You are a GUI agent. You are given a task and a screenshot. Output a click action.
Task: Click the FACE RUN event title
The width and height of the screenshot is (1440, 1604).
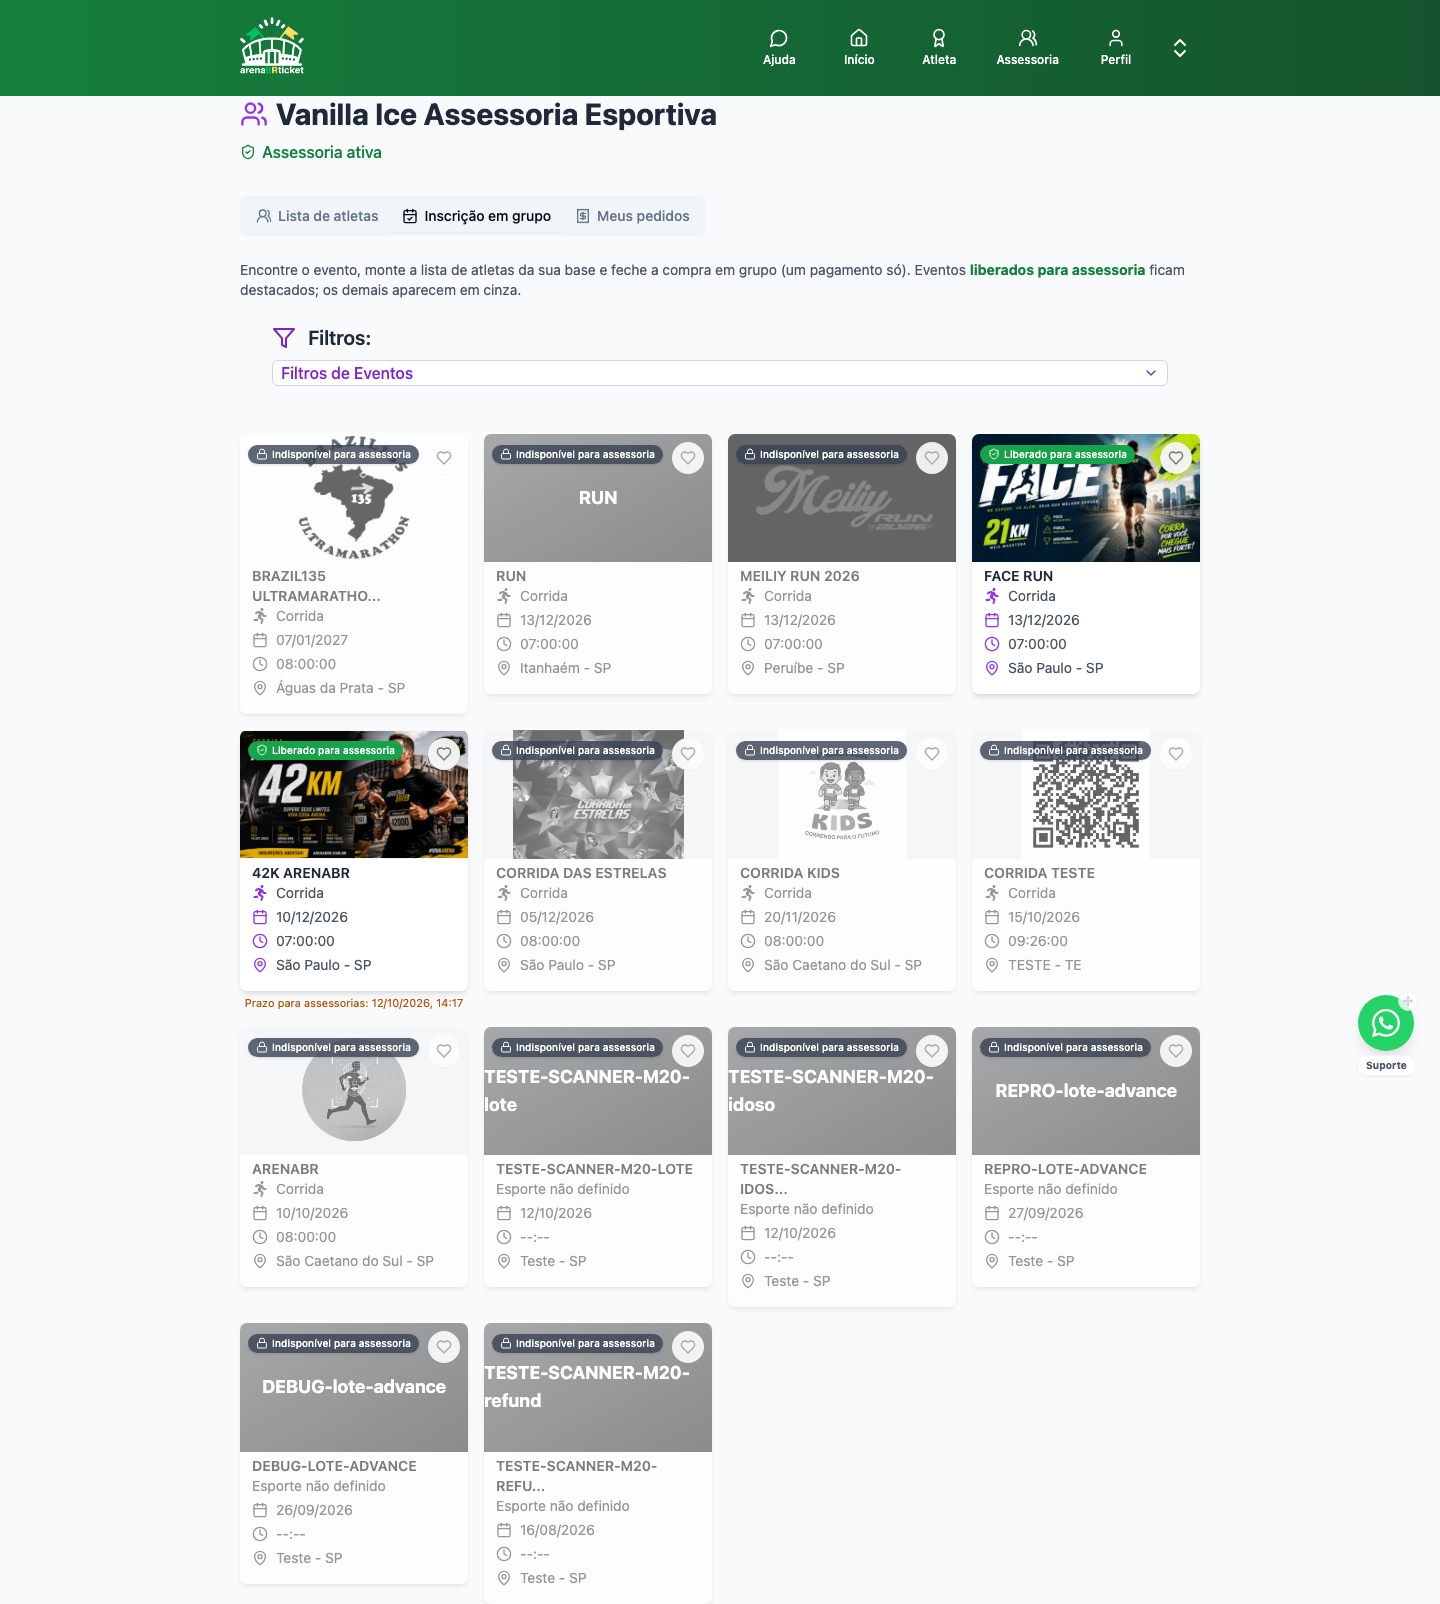(x=1018, y=576)
